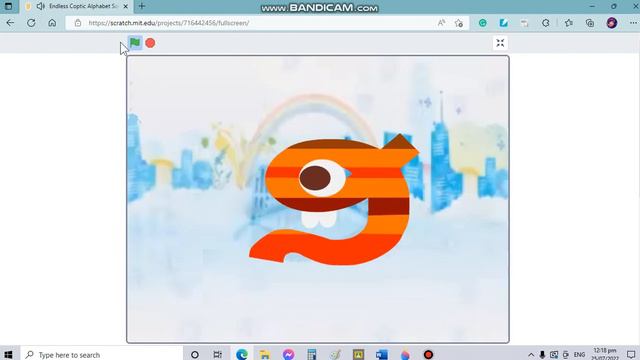The image size is (640, 360).
Task: Open the Windows Start menu
Action: pos(8,354)
